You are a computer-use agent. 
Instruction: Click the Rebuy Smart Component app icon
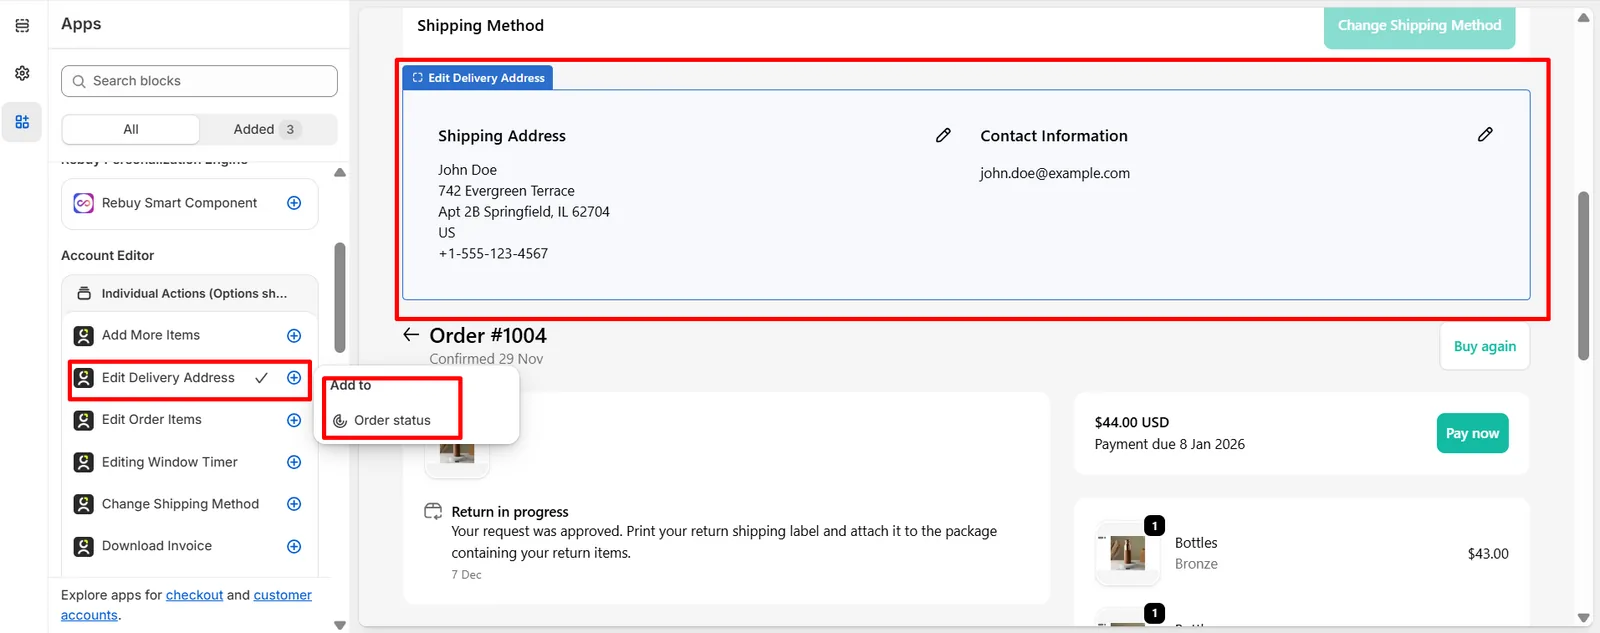point(84,203)
